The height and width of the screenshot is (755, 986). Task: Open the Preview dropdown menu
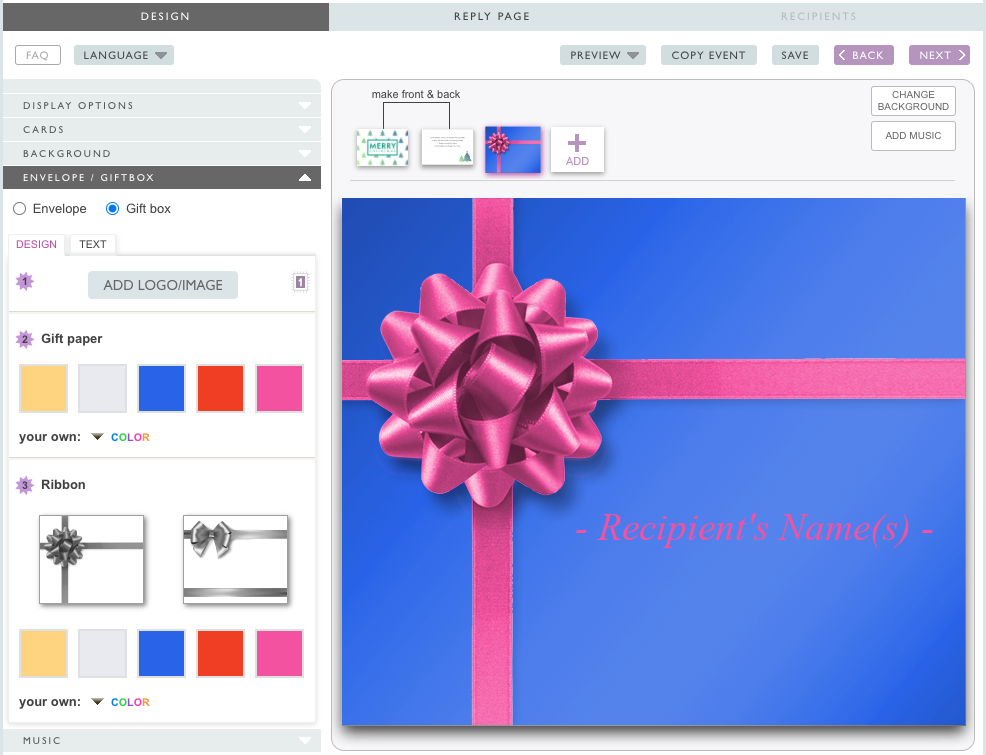click(x=602, y=55)
